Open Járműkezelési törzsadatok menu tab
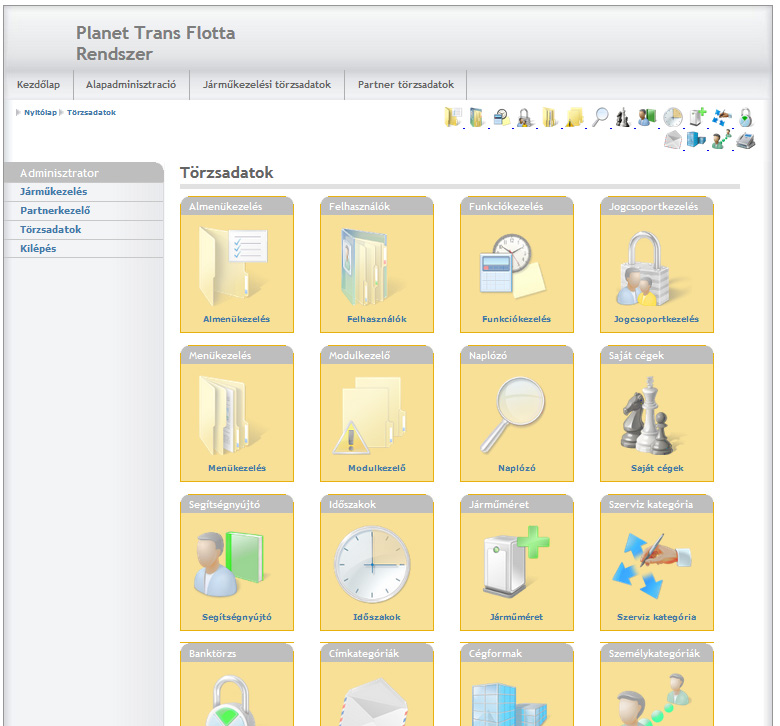The width and height of the screenshot is (780, 726). tap(267, 85)
